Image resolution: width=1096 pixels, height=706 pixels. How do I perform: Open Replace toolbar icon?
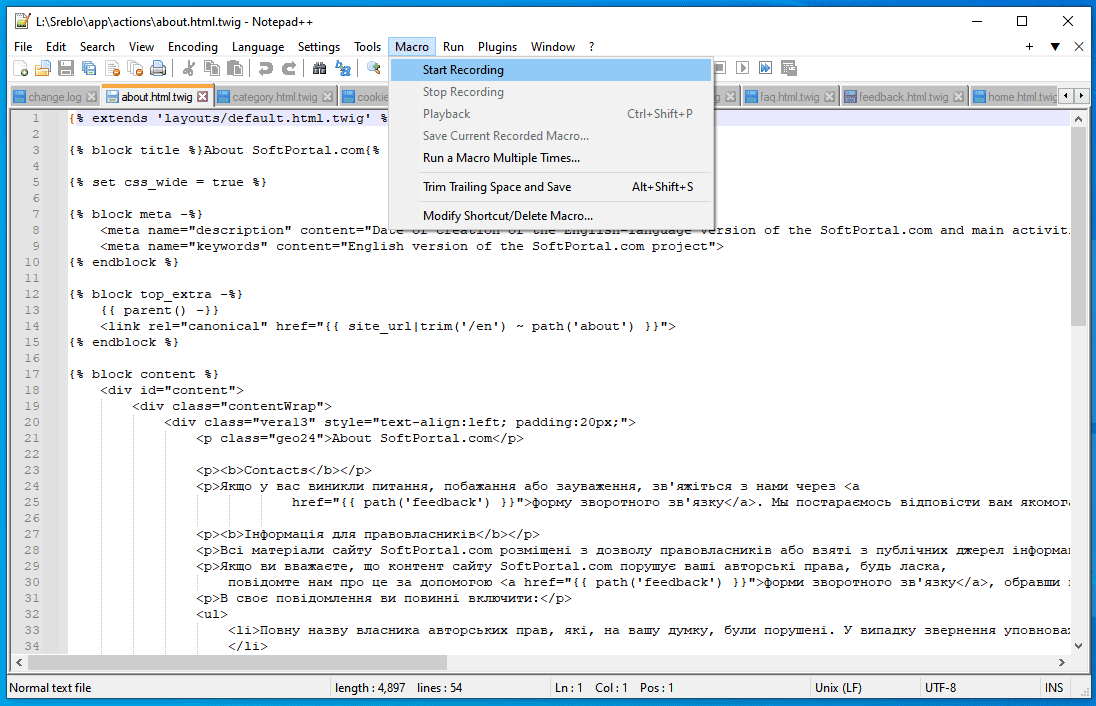342,69
